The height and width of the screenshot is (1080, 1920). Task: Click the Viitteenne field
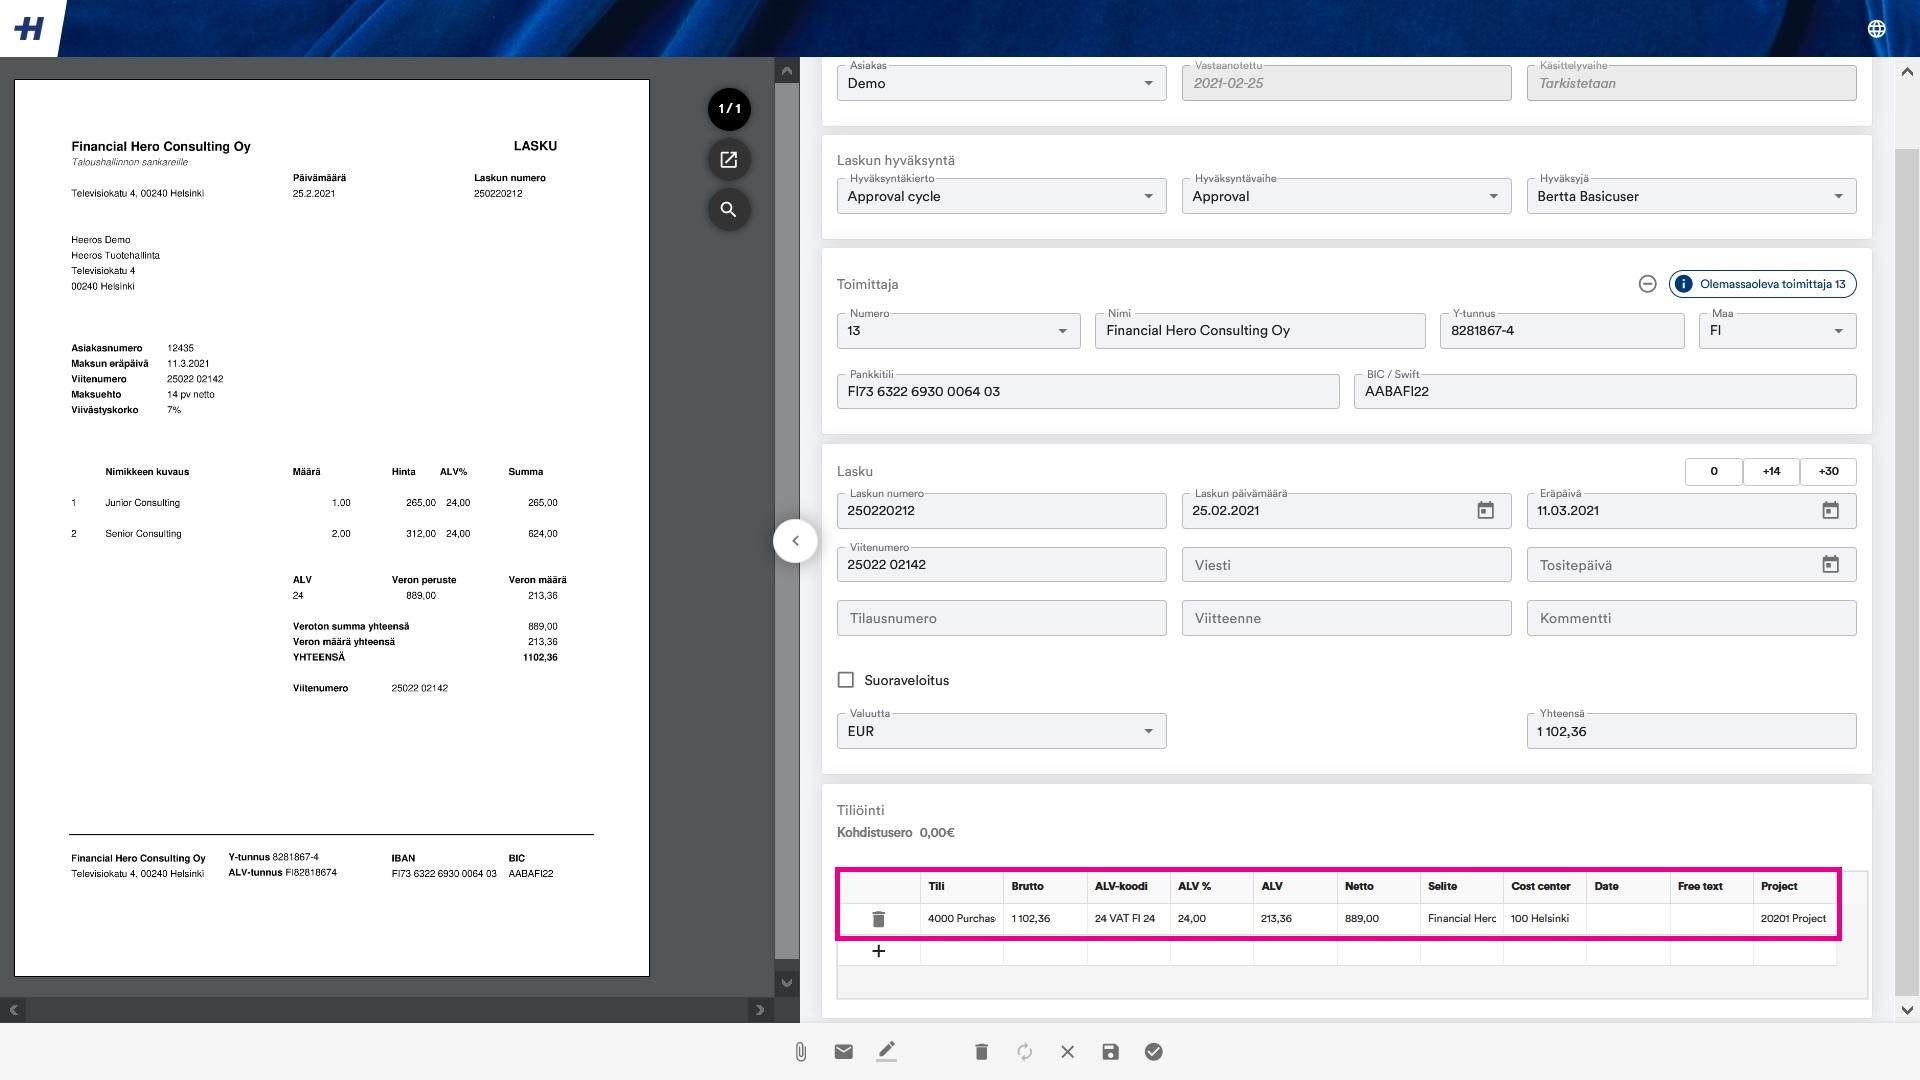(1347, 618)
